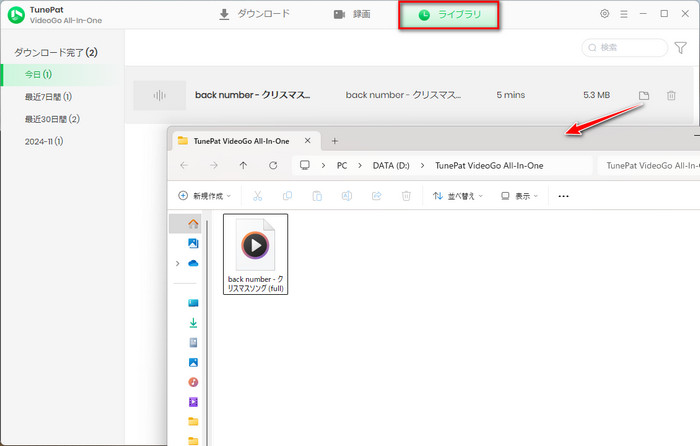Open Music in Explorer navigation pane

(x=193, y=382)
